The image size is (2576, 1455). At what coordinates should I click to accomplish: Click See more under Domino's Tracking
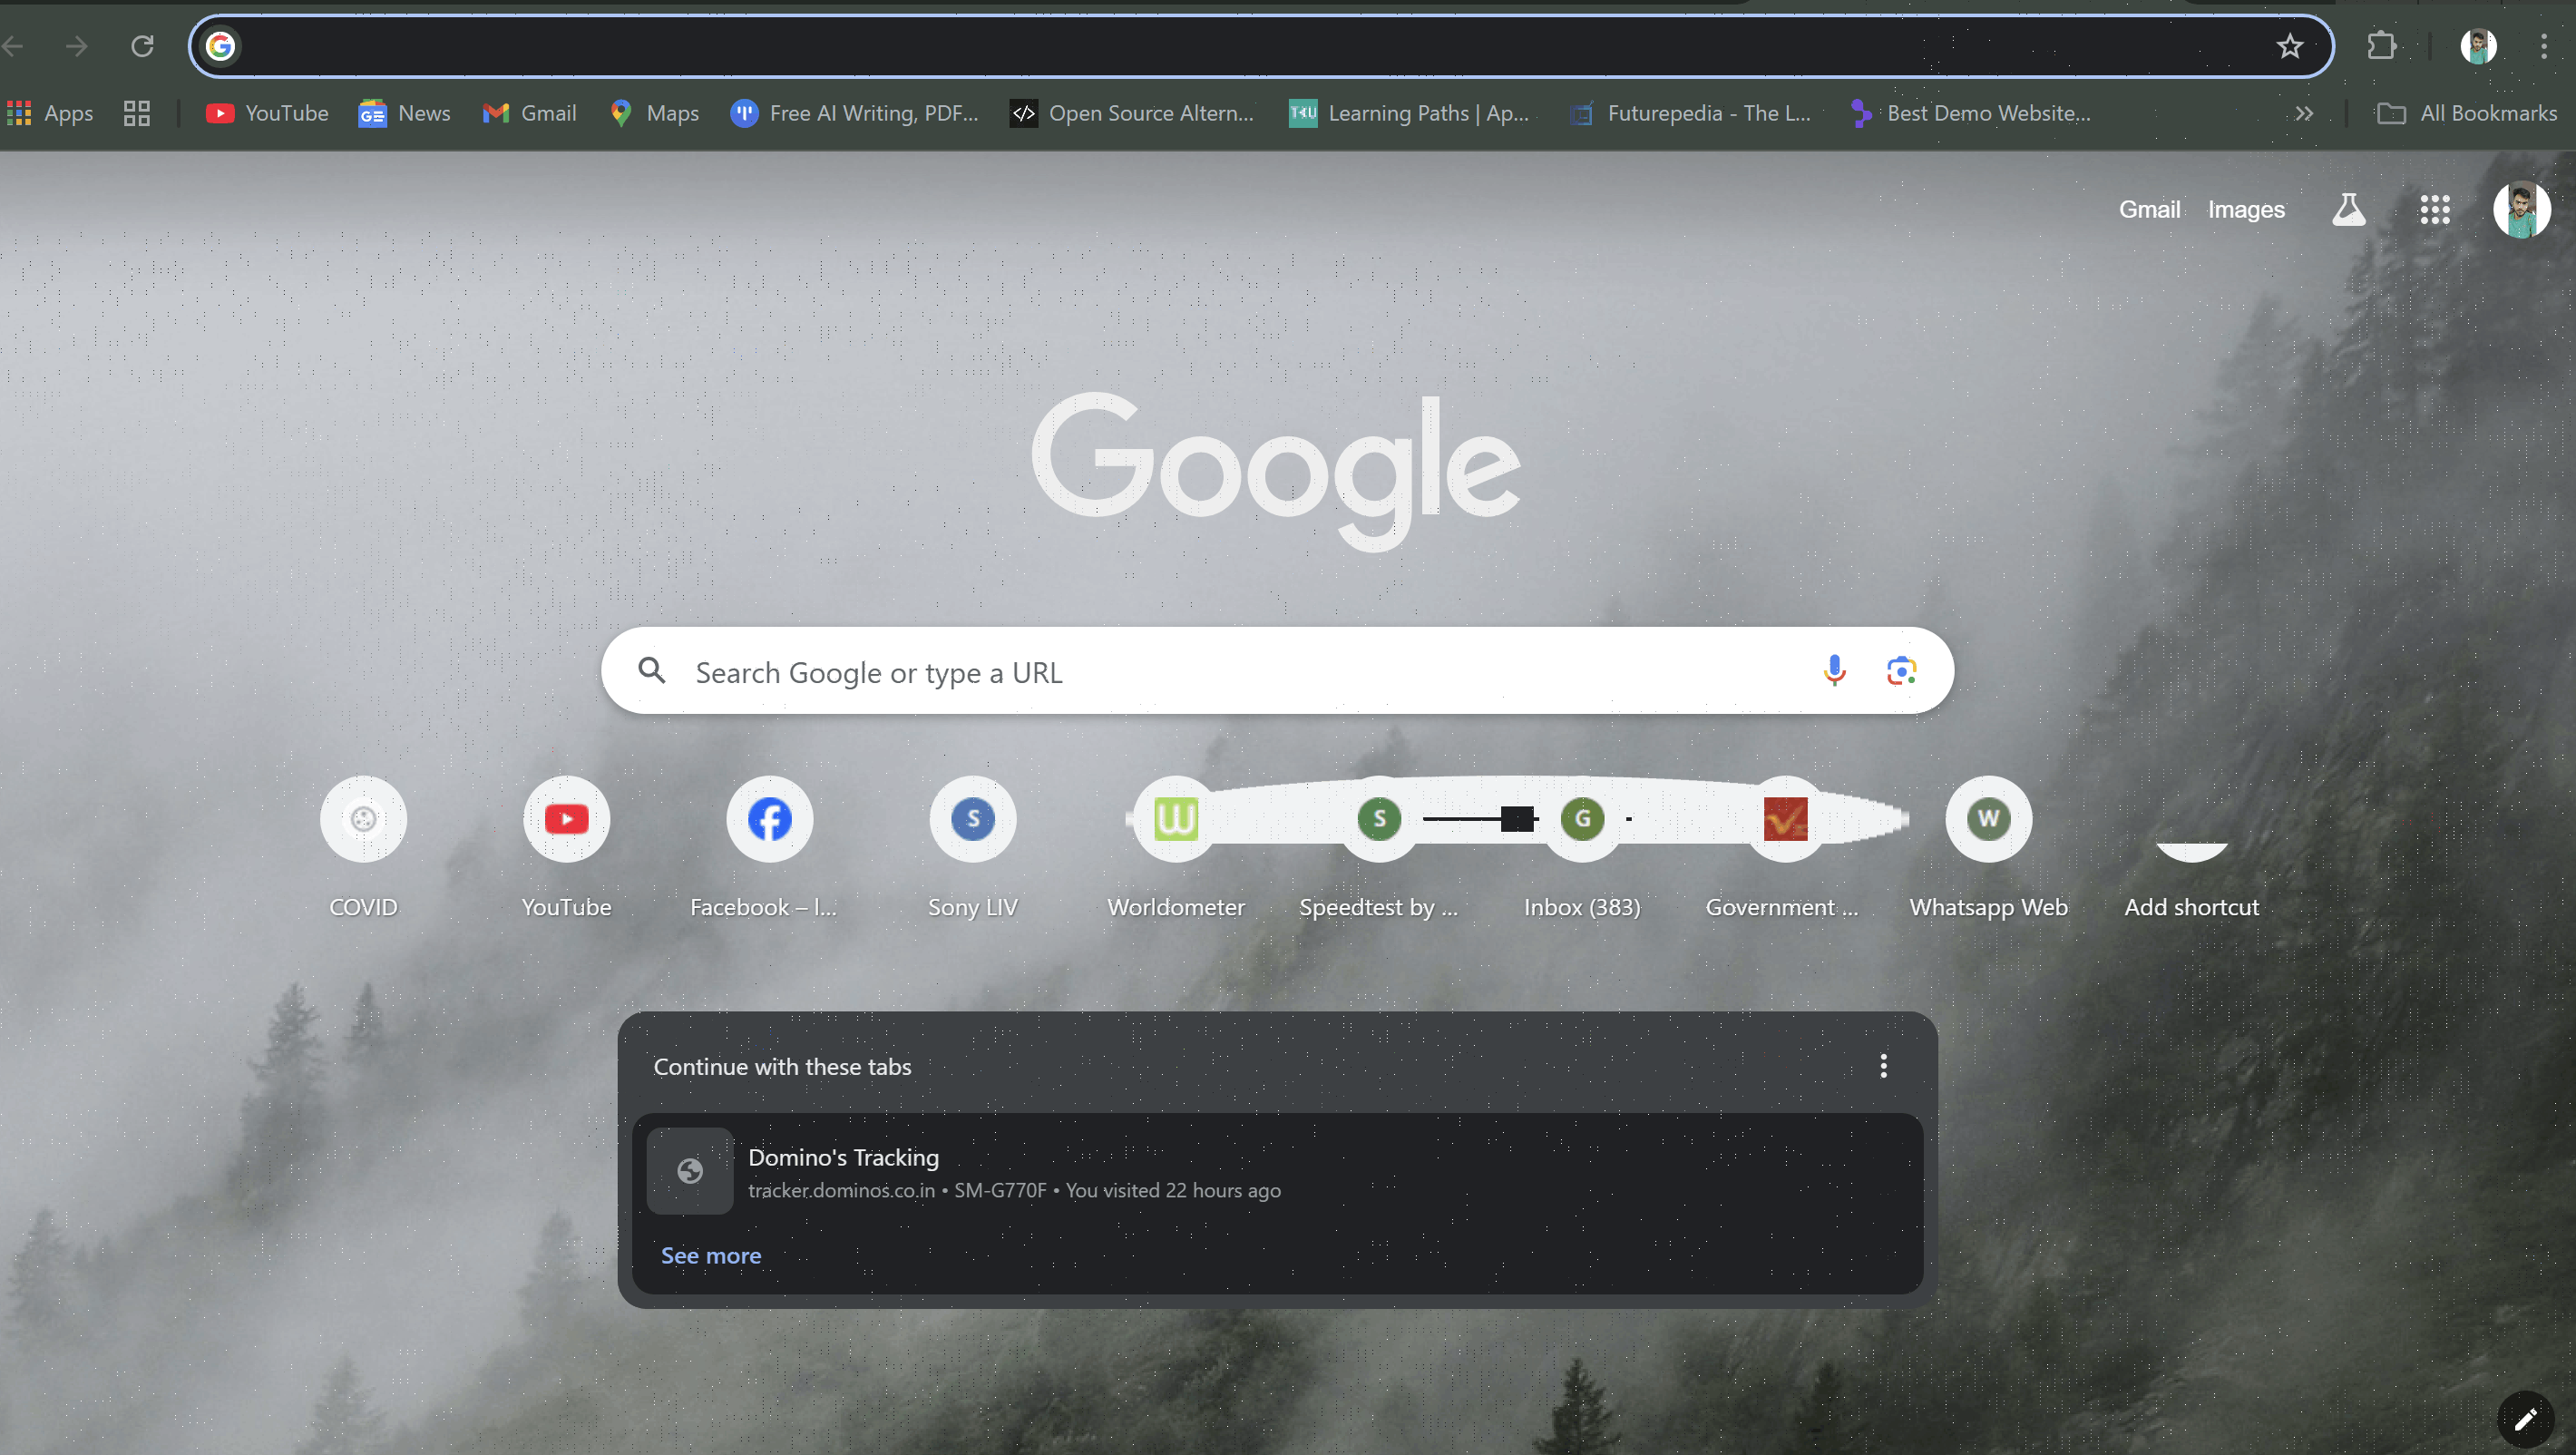[x=710, y=1255]
